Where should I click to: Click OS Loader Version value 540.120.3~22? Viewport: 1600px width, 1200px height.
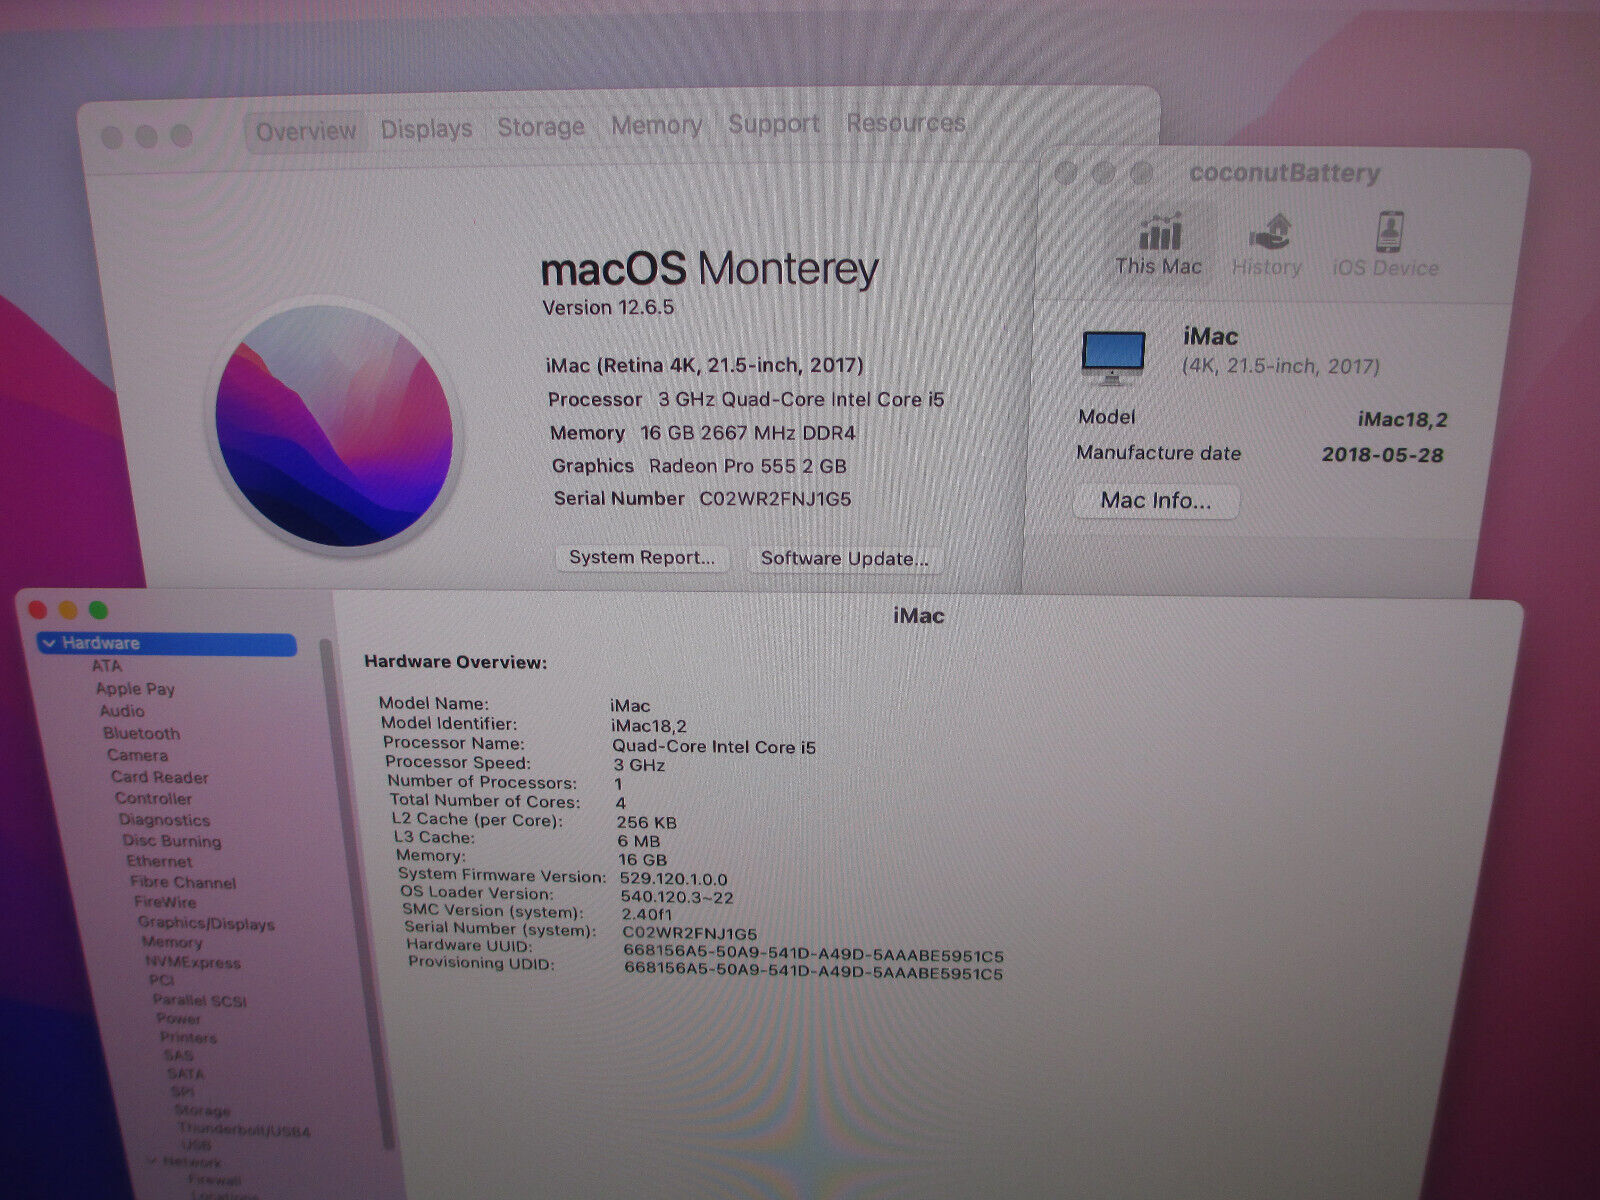[x=677, y=897]
